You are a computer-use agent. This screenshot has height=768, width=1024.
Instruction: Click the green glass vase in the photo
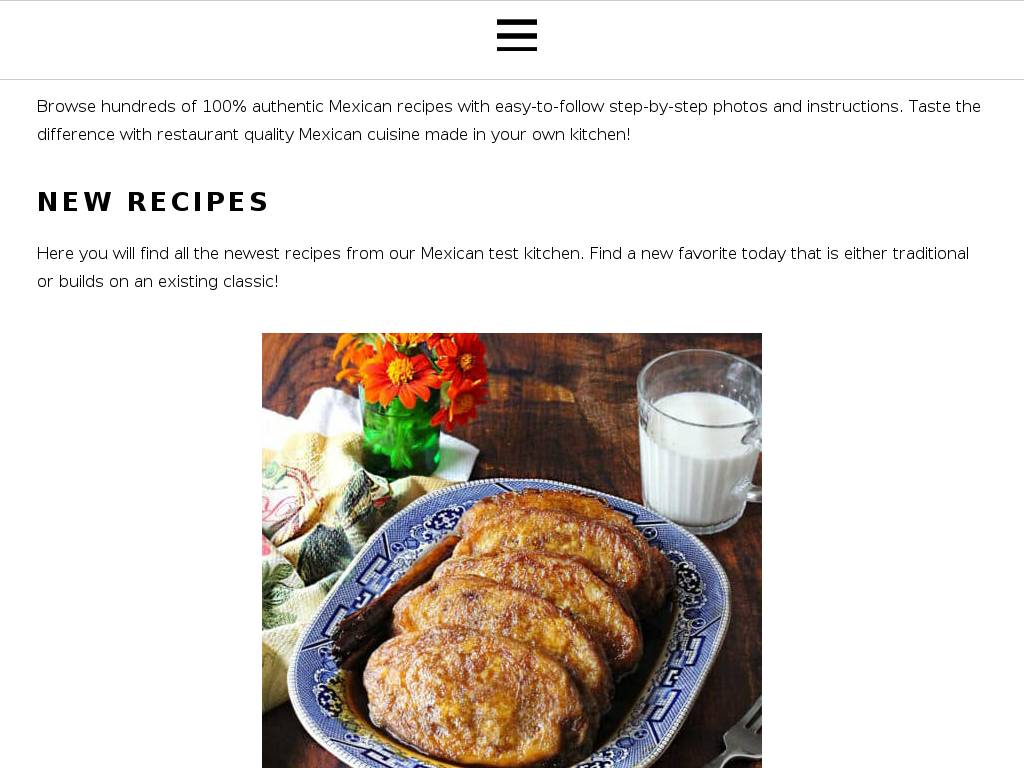point(400,432)
